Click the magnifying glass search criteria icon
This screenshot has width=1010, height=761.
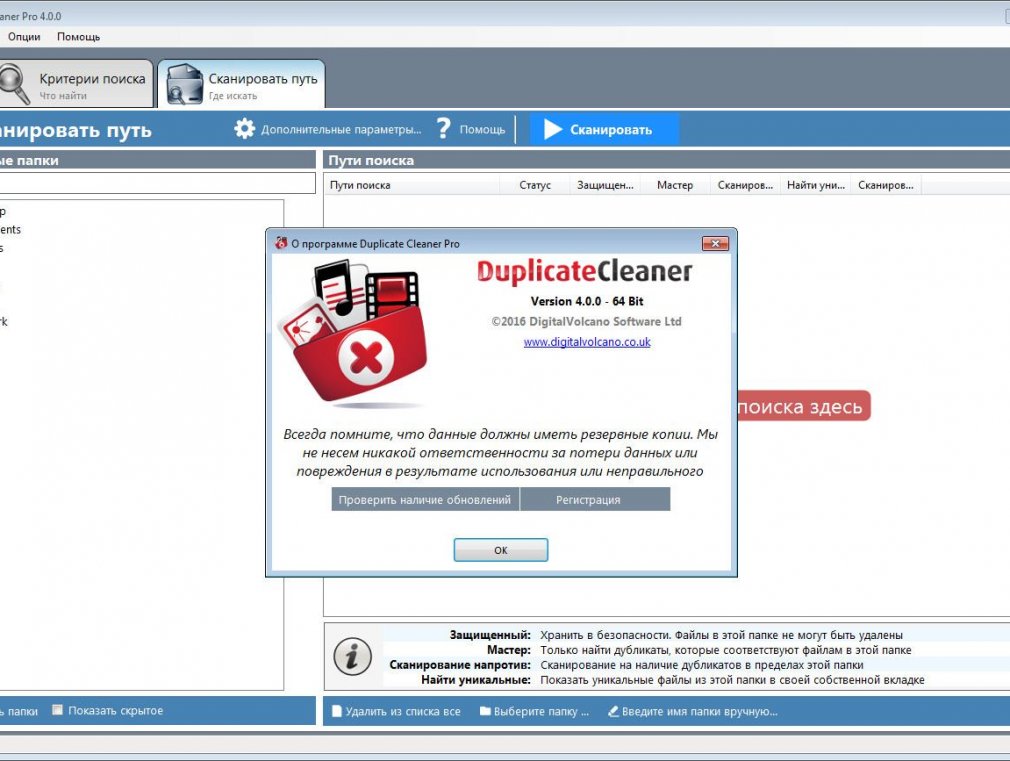coord(14,84)
